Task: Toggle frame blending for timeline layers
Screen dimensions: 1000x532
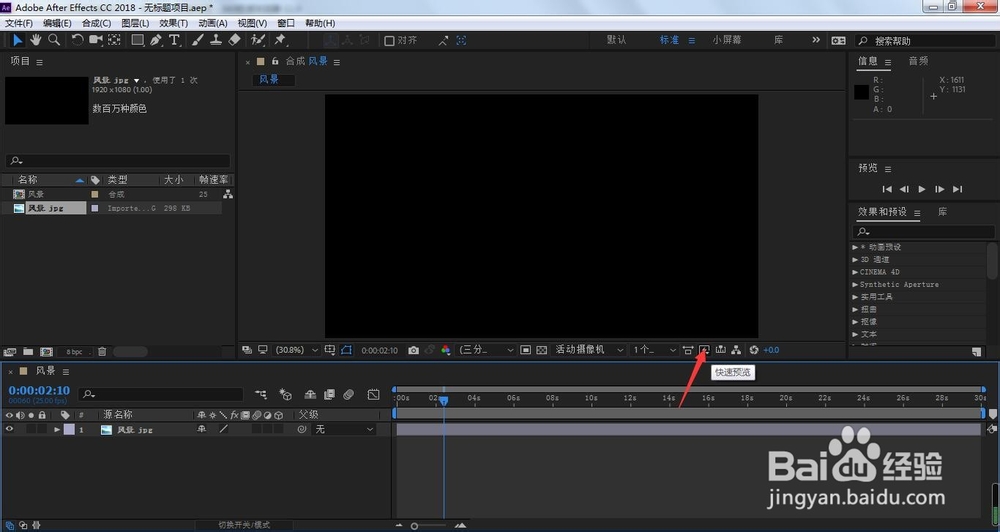Action: (x=329, y=395)
